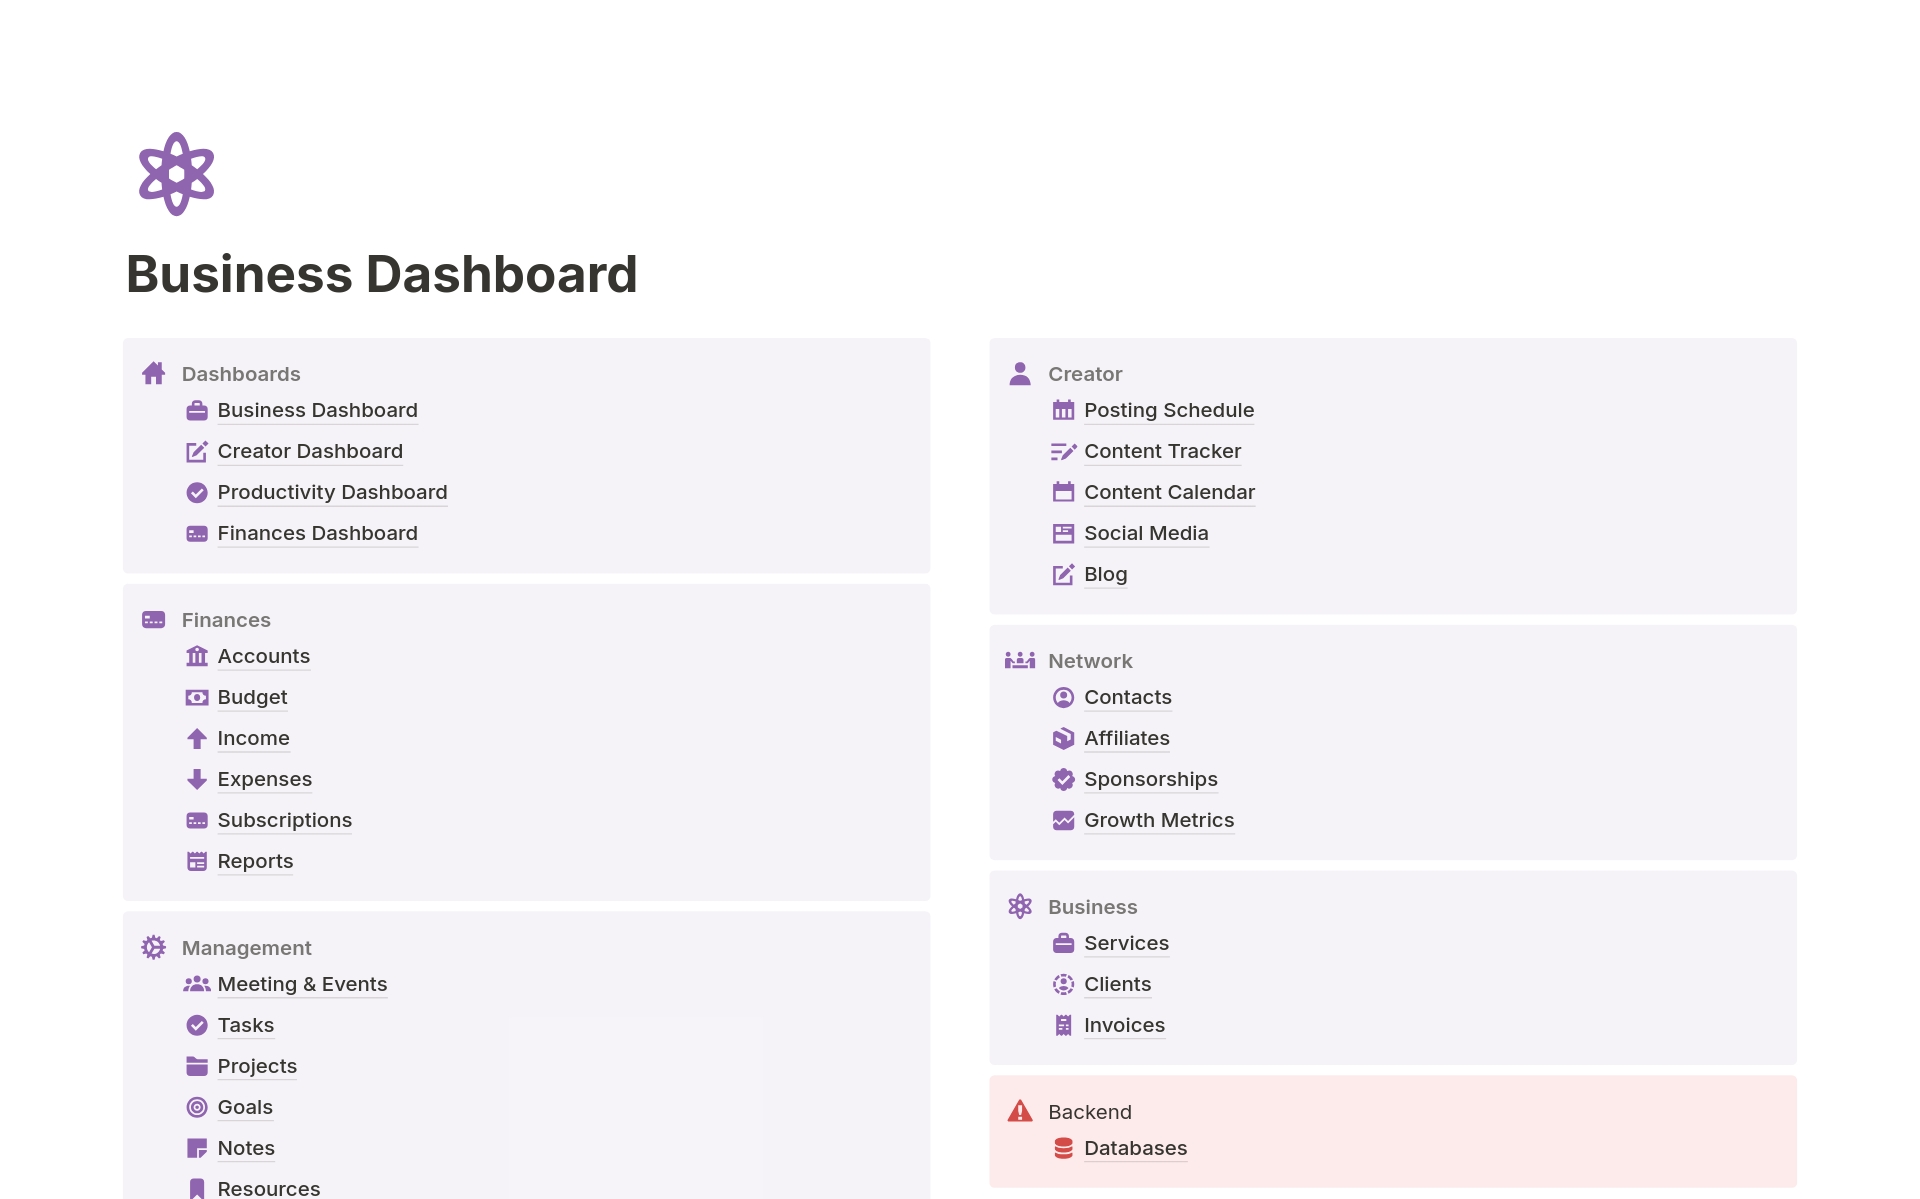The image size is (1920, 1199).
Task: Click the briefcase icon next to Services
Action: pyautogui.click(x=1063, y=943)
